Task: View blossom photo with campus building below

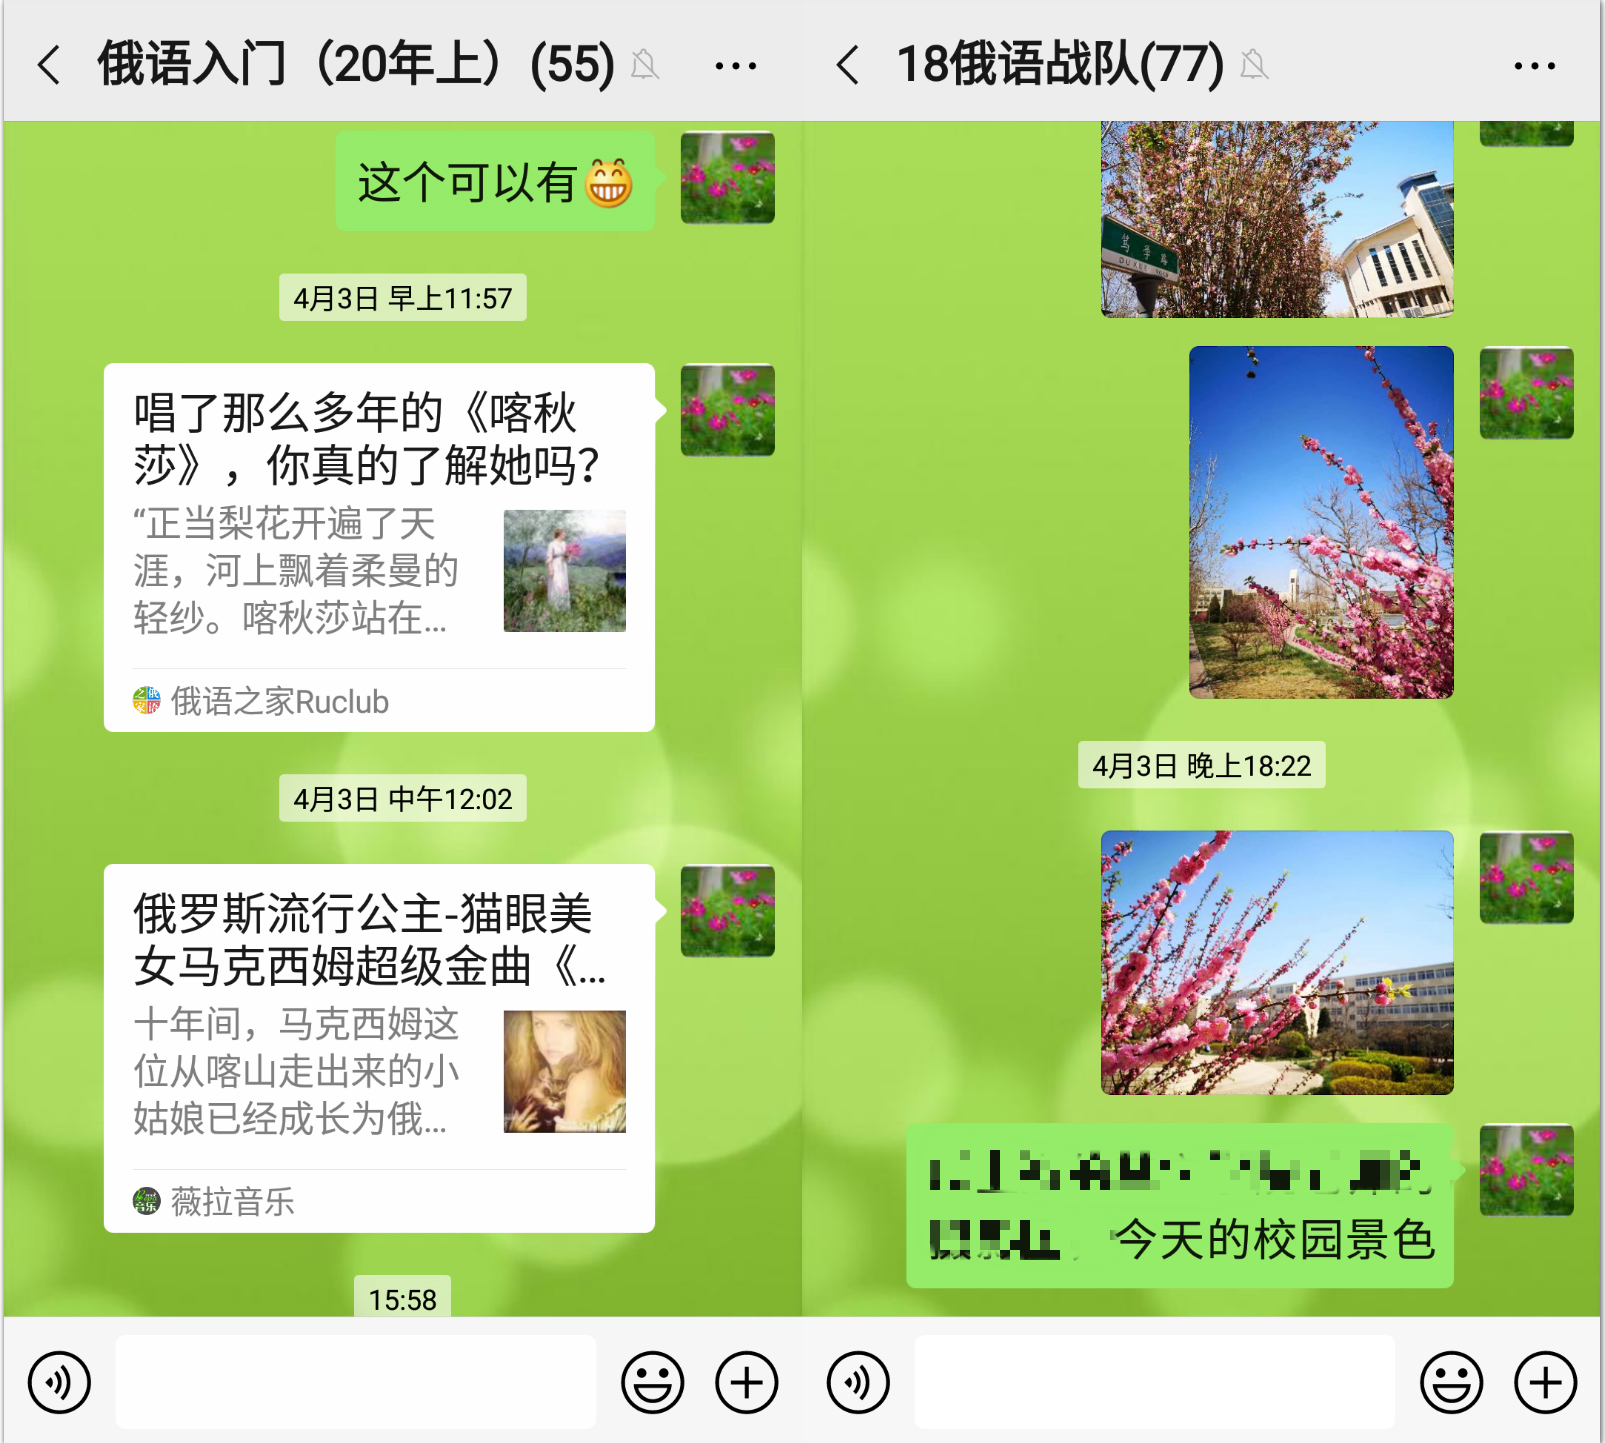Action: coord(1277,962)
